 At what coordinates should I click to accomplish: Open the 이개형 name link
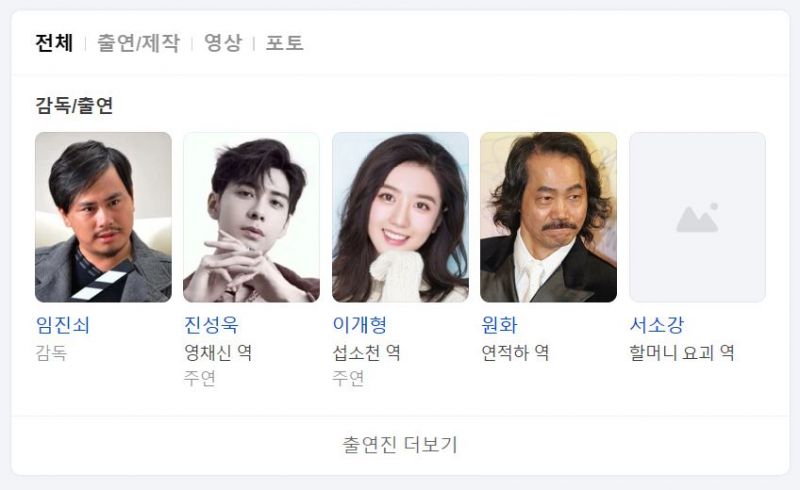click(x=360, y=325)
